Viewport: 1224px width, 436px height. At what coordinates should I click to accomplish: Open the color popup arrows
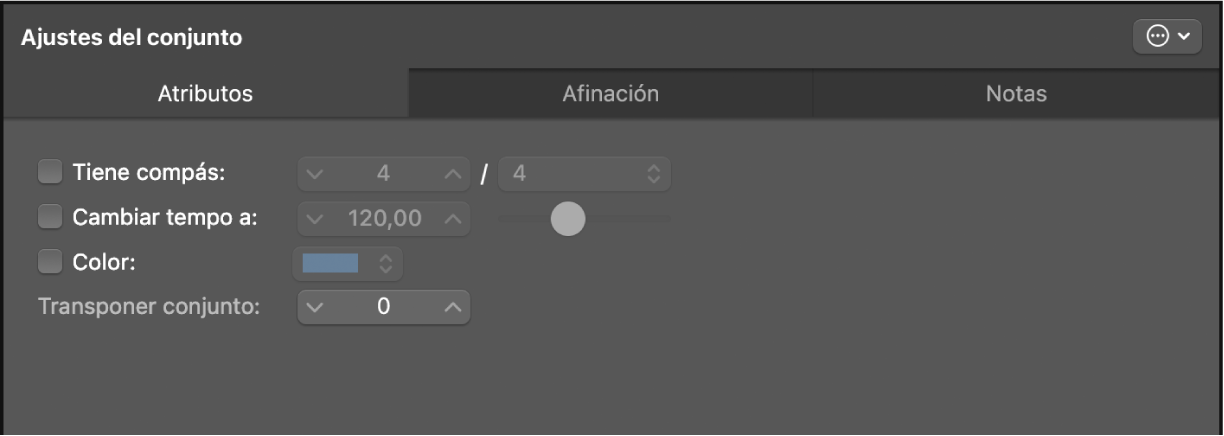[385, 263]
